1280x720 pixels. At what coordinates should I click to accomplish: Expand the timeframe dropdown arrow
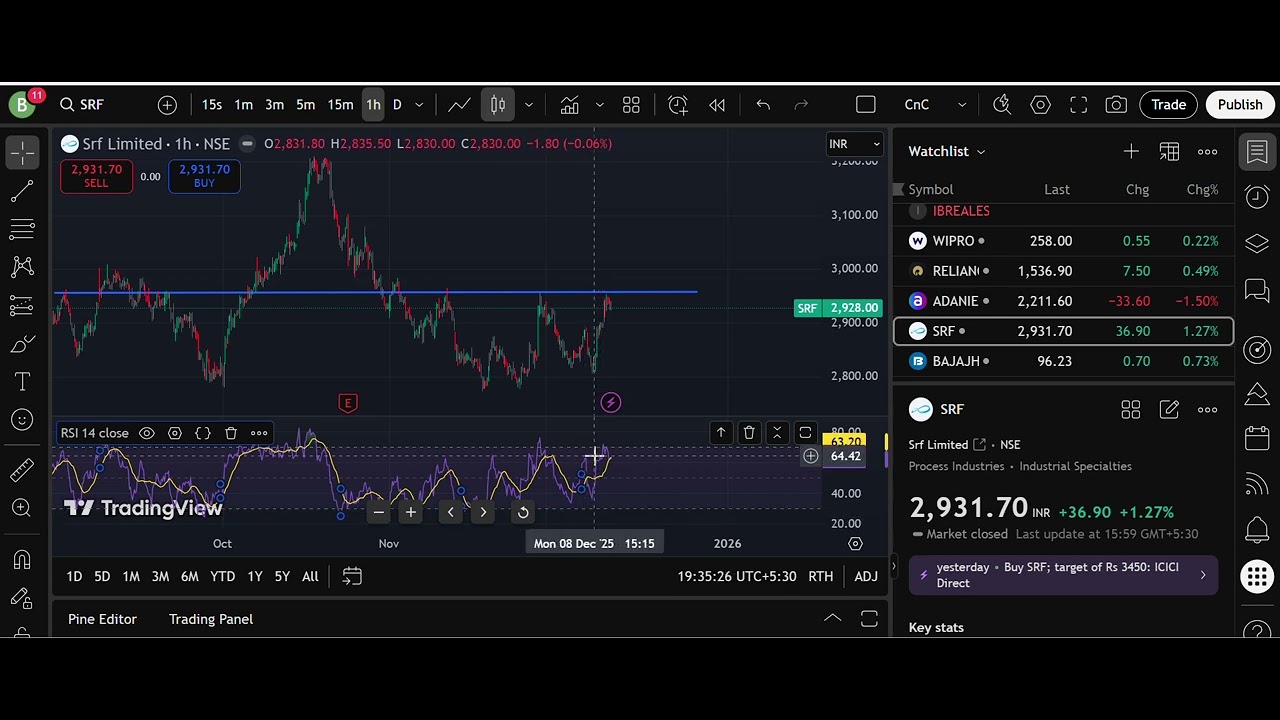pyautogui.click(x=419, y=104)
